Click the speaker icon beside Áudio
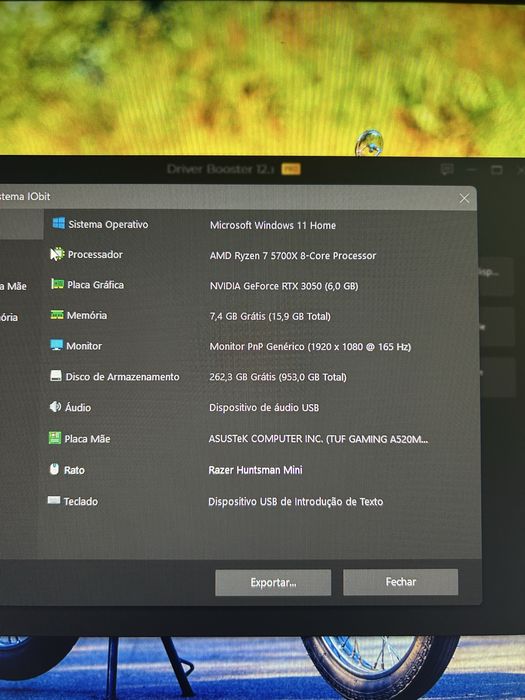The width and height of the screenshot is (525, 700). [55, 407]
